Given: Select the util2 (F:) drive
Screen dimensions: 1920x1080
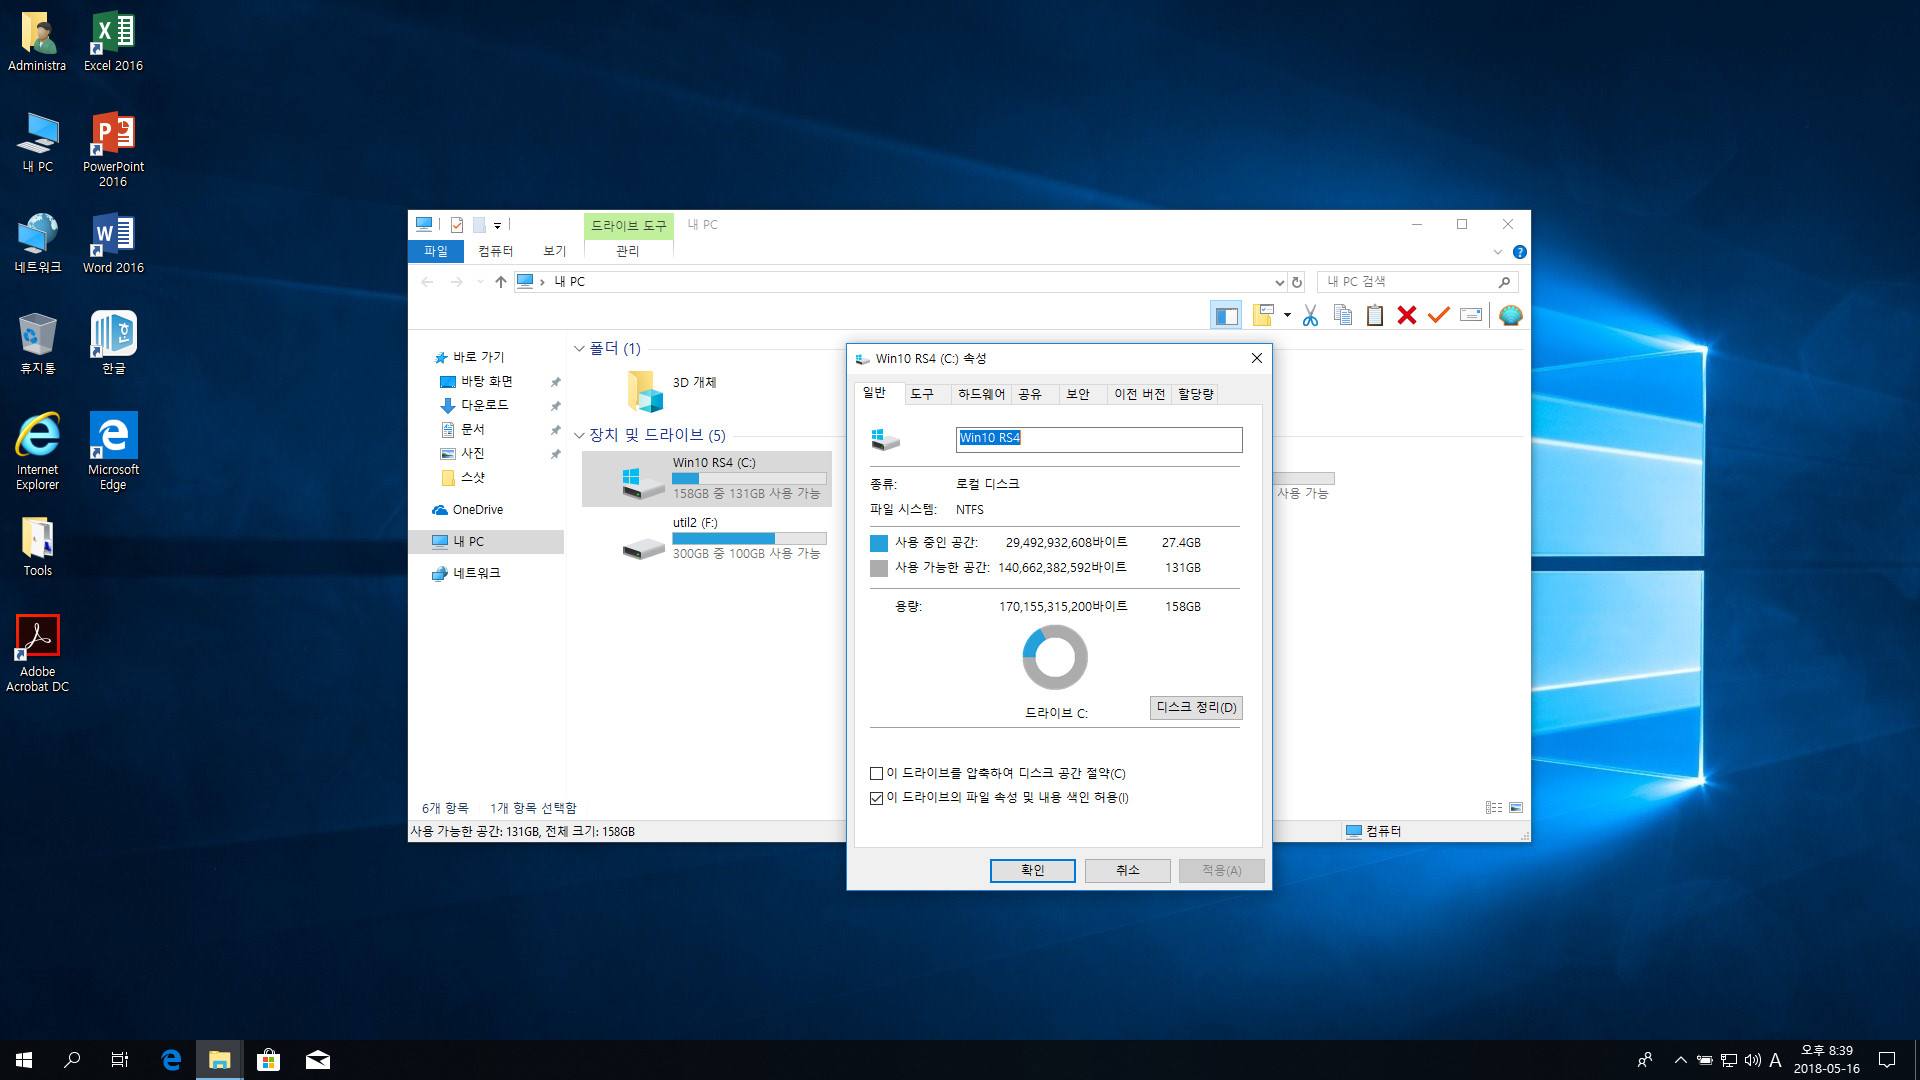Looking at the screenshot, I should [706, 538].
